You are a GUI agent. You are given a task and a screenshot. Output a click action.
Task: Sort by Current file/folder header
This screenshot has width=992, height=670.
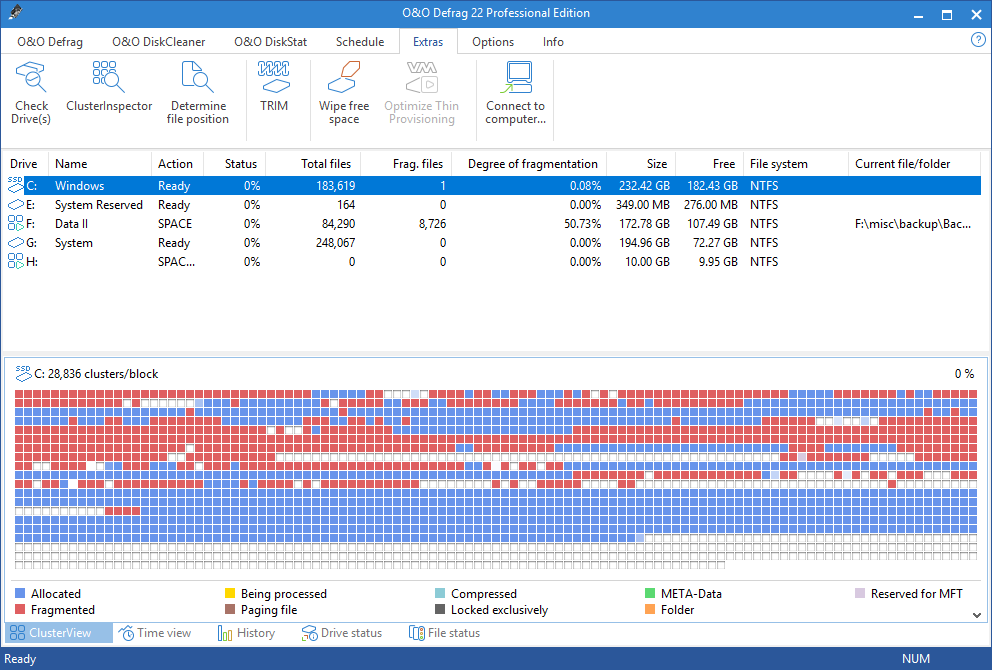click(915, 164)
